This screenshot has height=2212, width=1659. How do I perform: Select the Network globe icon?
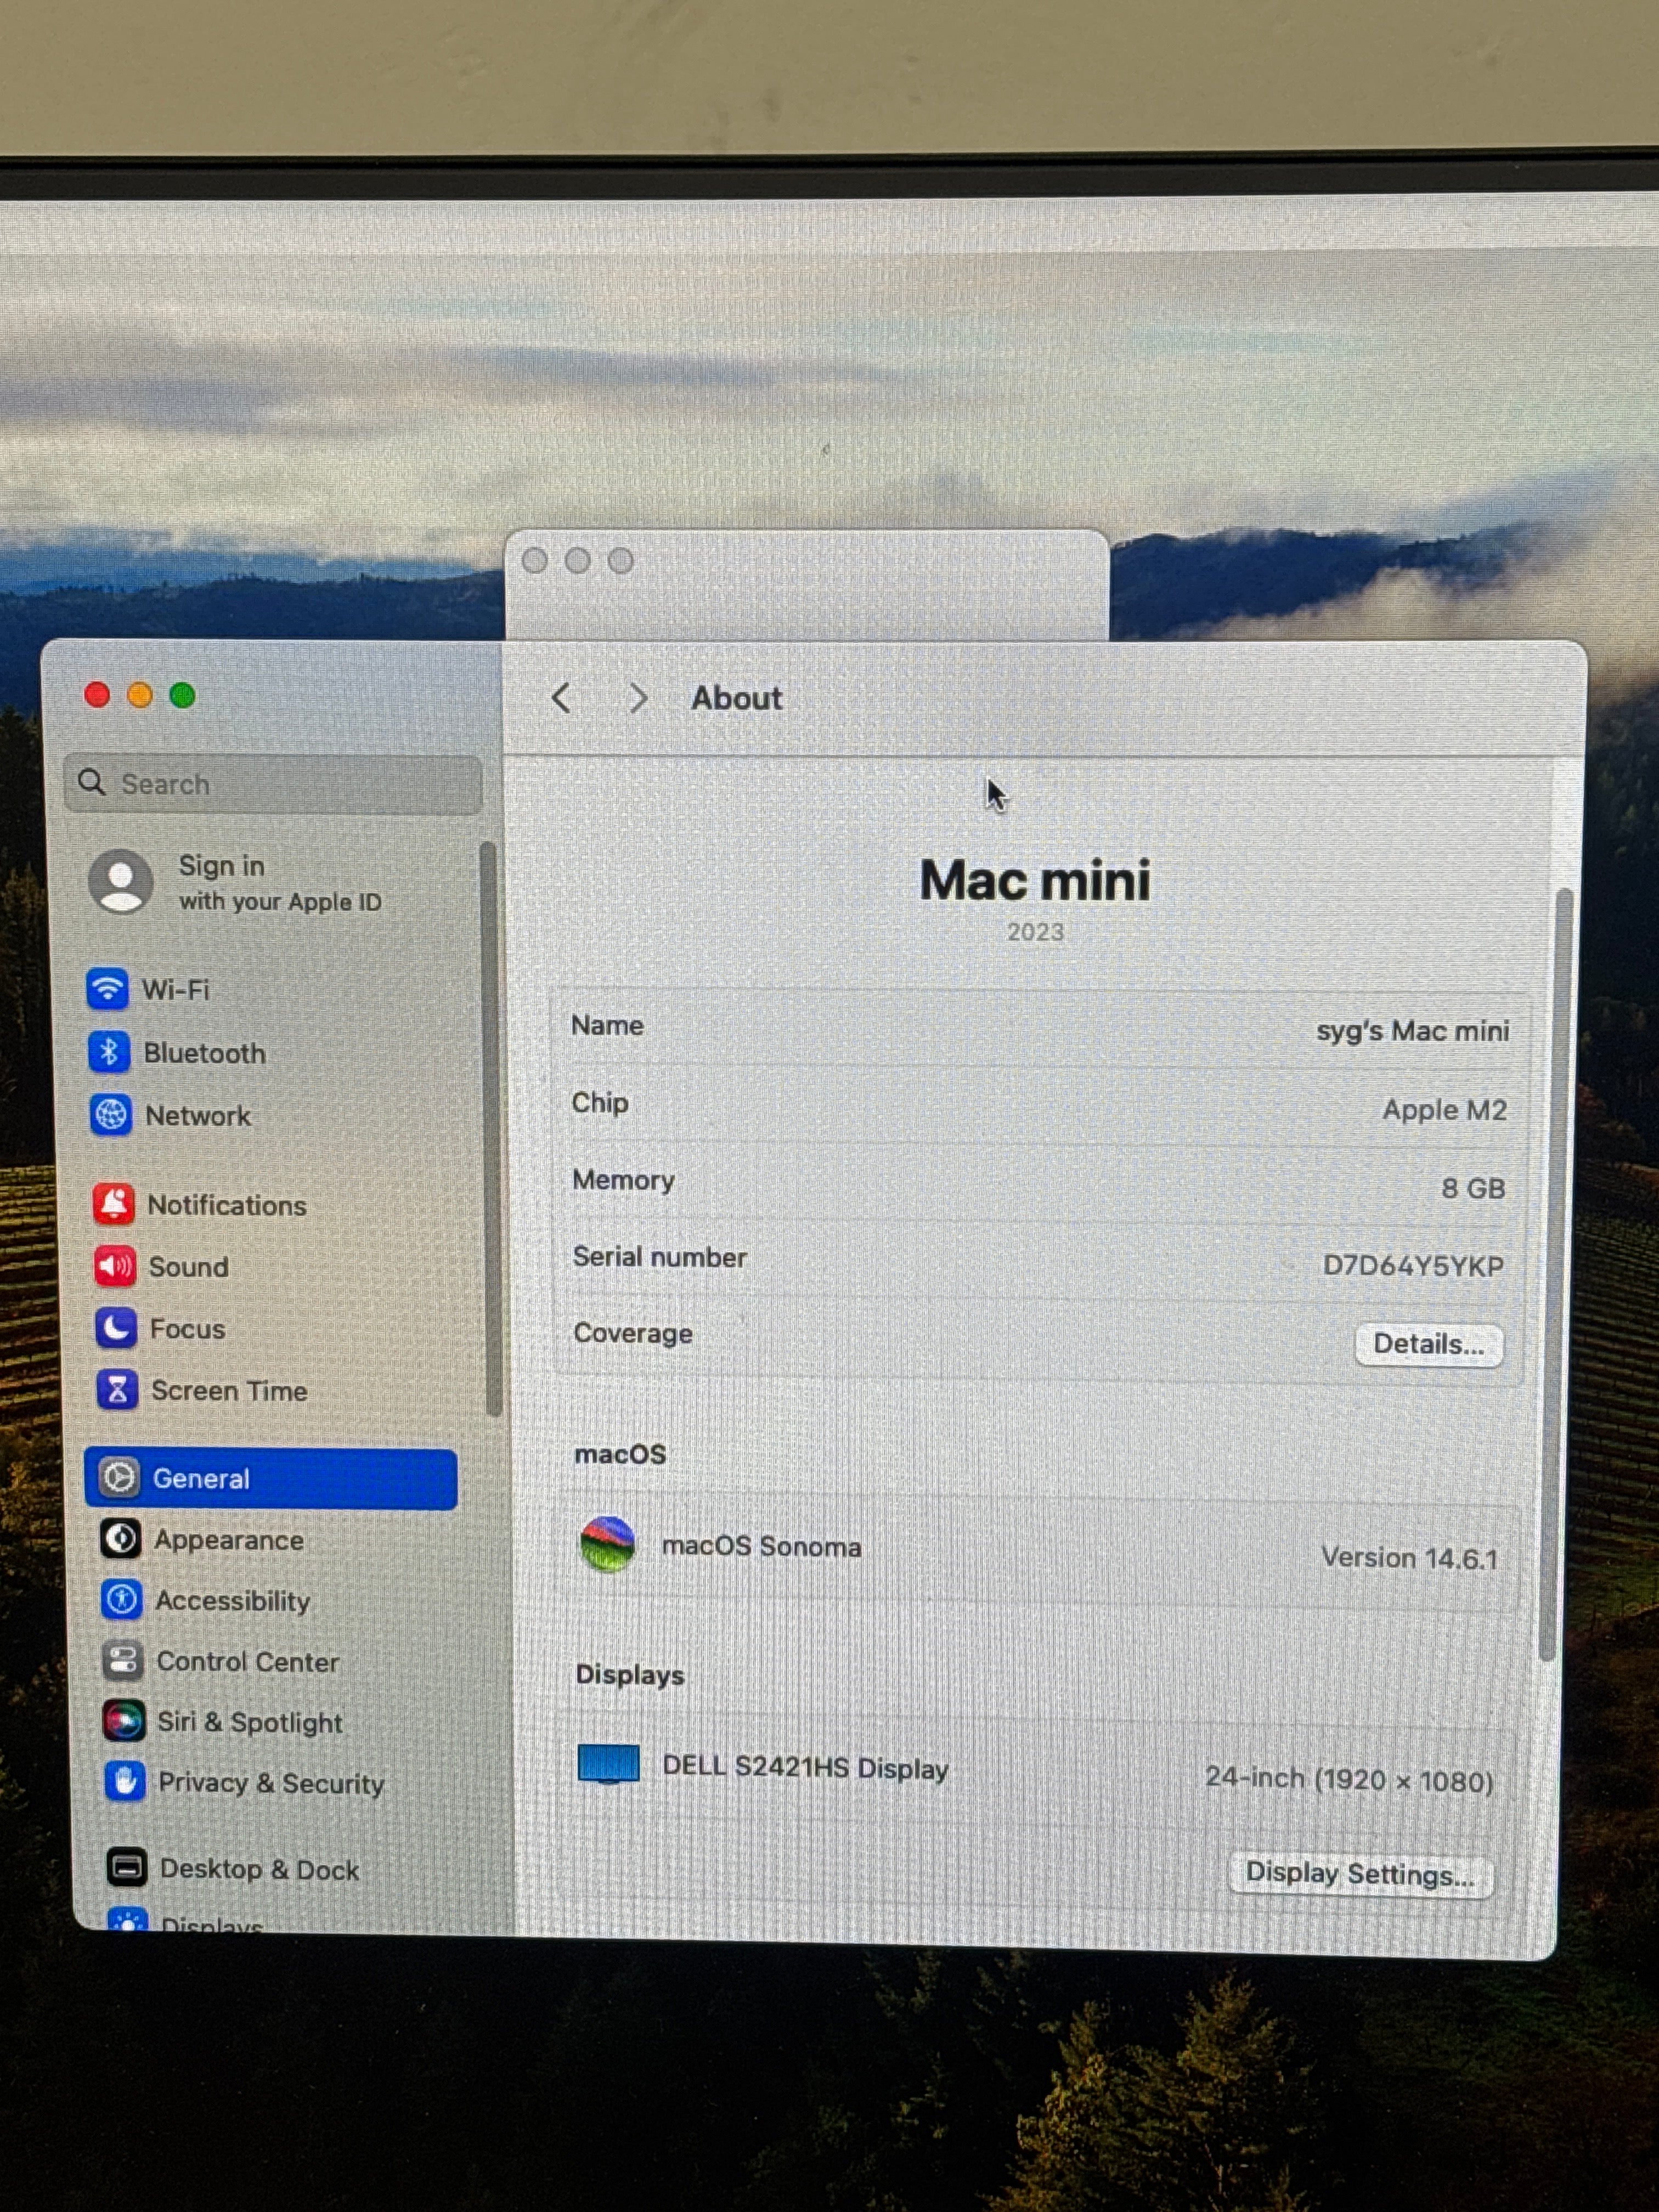(x=110, y=1115)
